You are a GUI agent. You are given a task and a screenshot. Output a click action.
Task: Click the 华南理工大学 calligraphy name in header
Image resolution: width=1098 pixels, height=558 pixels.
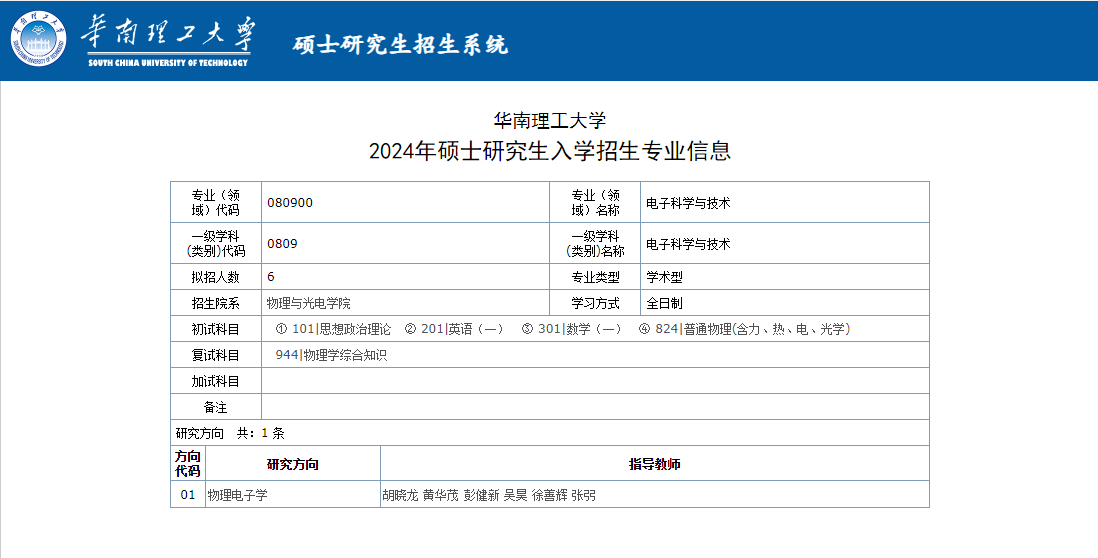point(168,34)
